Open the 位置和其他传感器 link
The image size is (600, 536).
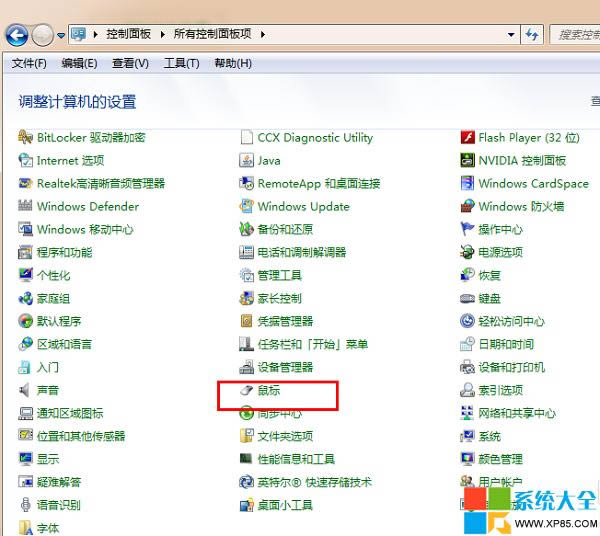pyautogui.click(x=81, y=436)
